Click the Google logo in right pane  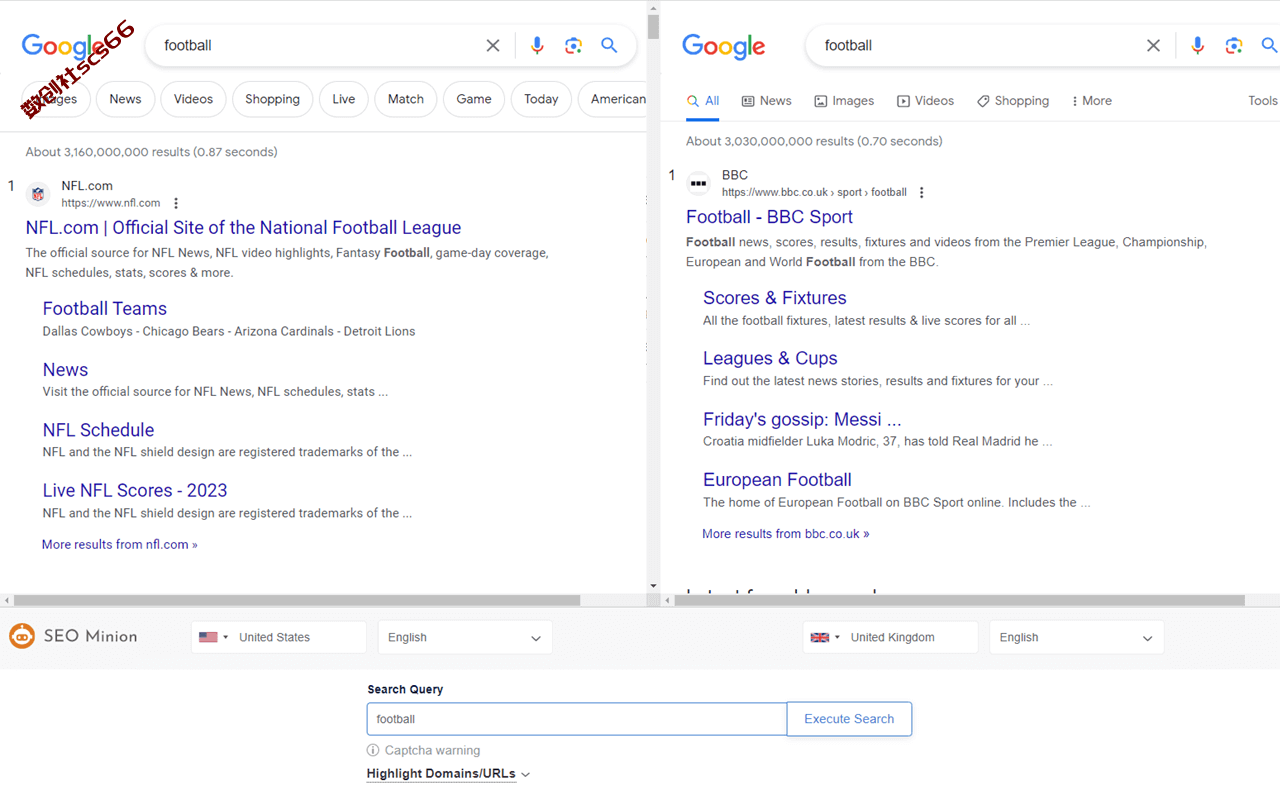point(723,46)
